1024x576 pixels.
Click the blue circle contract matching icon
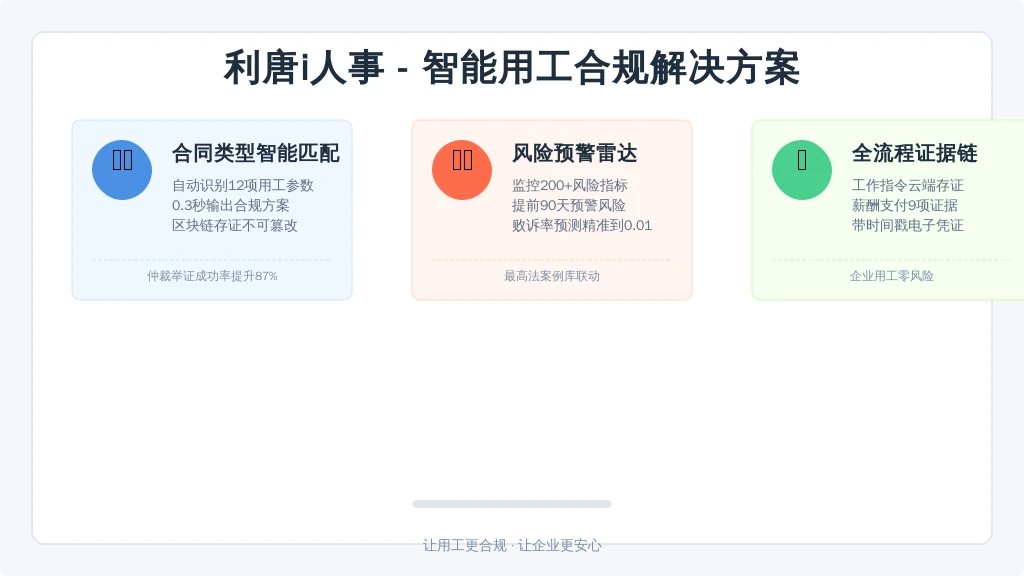(x=122, y=170)
